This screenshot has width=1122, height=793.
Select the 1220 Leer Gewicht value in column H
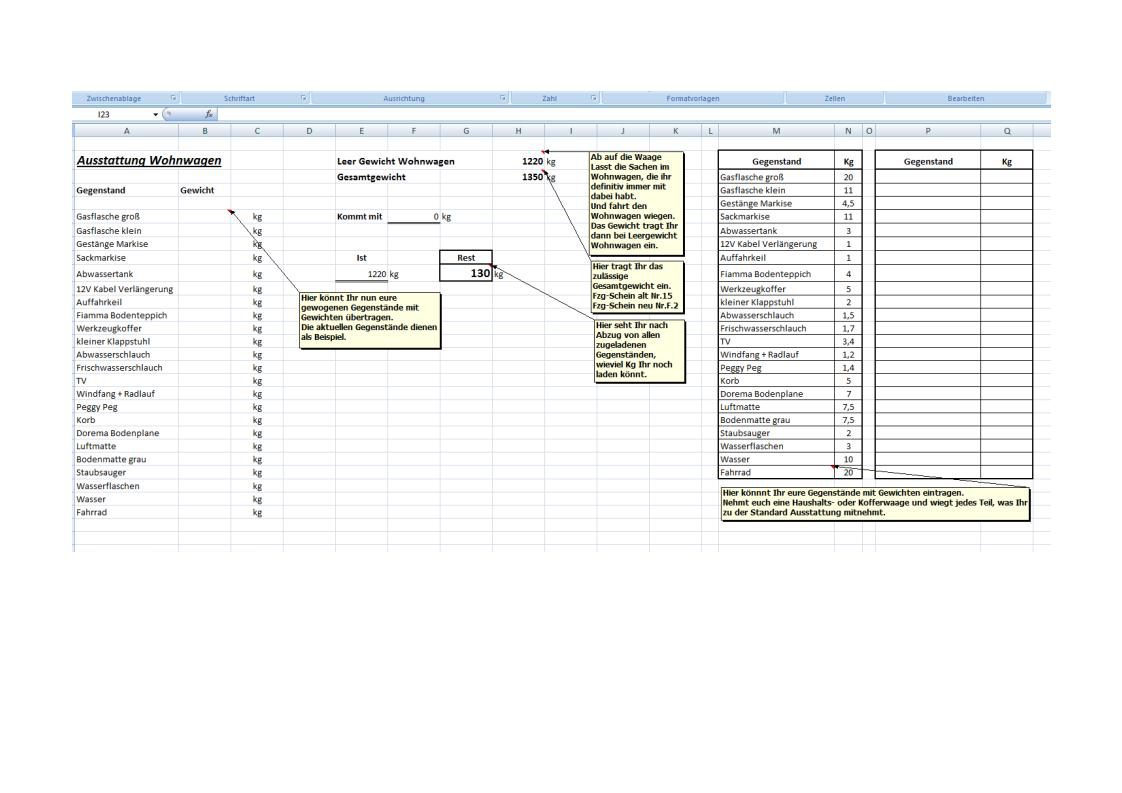[532, 162]
